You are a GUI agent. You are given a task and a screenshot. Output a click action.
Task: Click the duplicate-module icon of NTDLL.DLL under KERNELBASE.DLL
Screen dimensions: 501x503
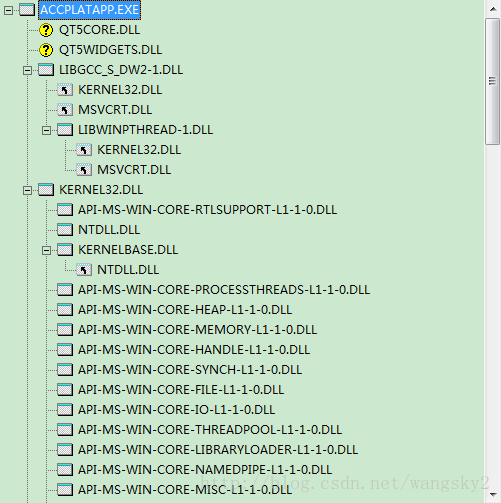click(x=84, y=270)
